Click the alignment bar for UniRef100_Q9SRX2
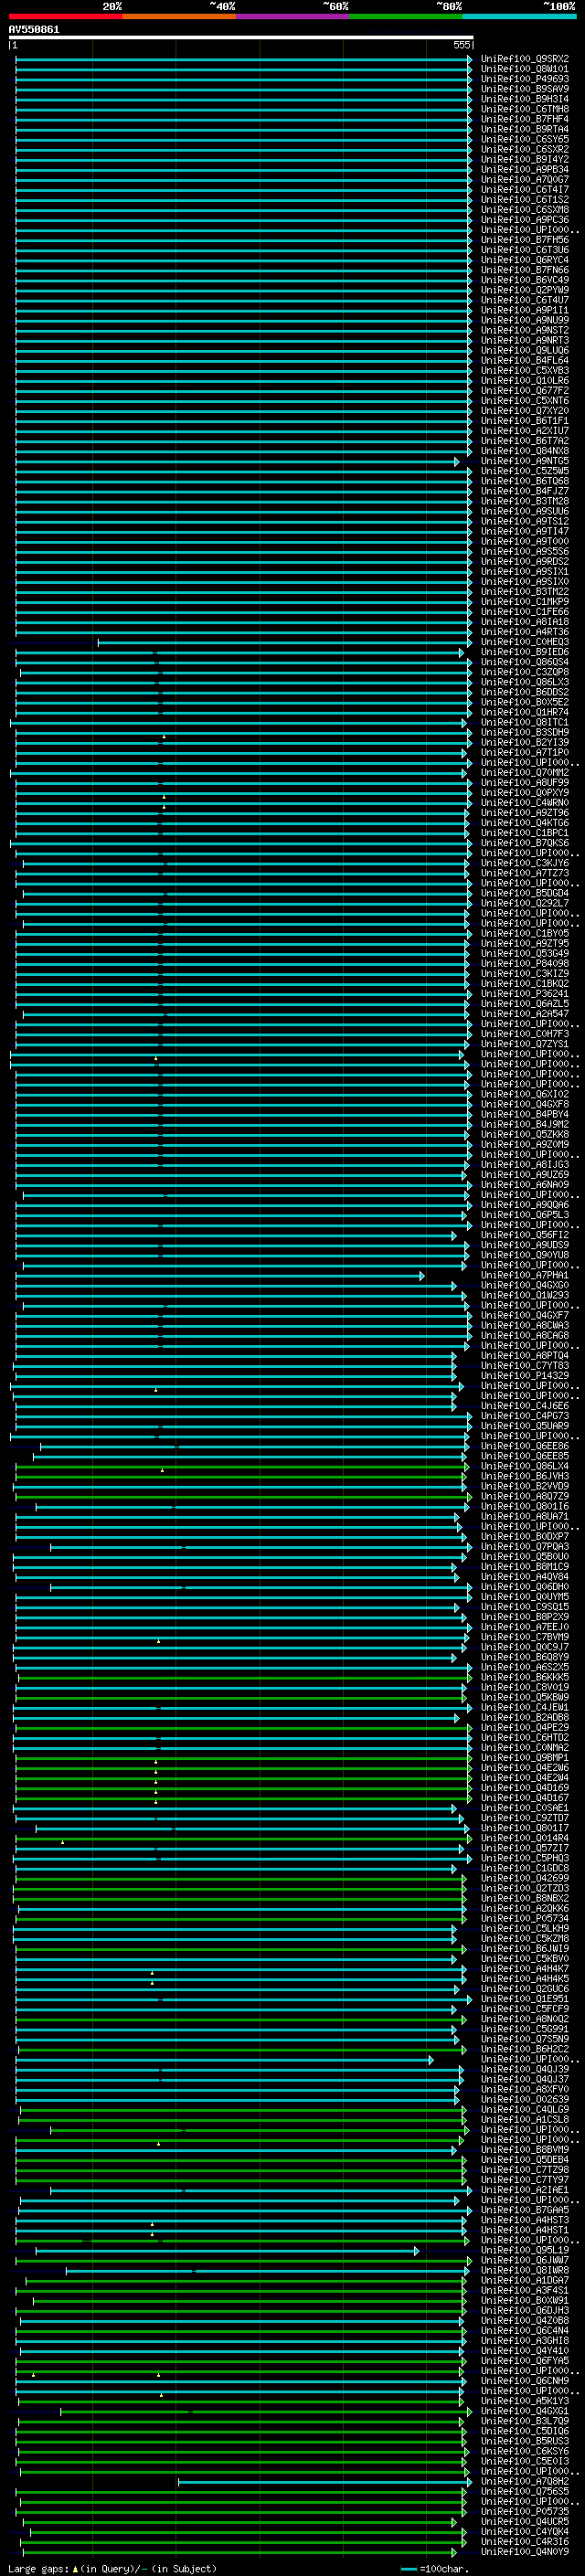This screenshot has height=2576, width=585. 244,59
